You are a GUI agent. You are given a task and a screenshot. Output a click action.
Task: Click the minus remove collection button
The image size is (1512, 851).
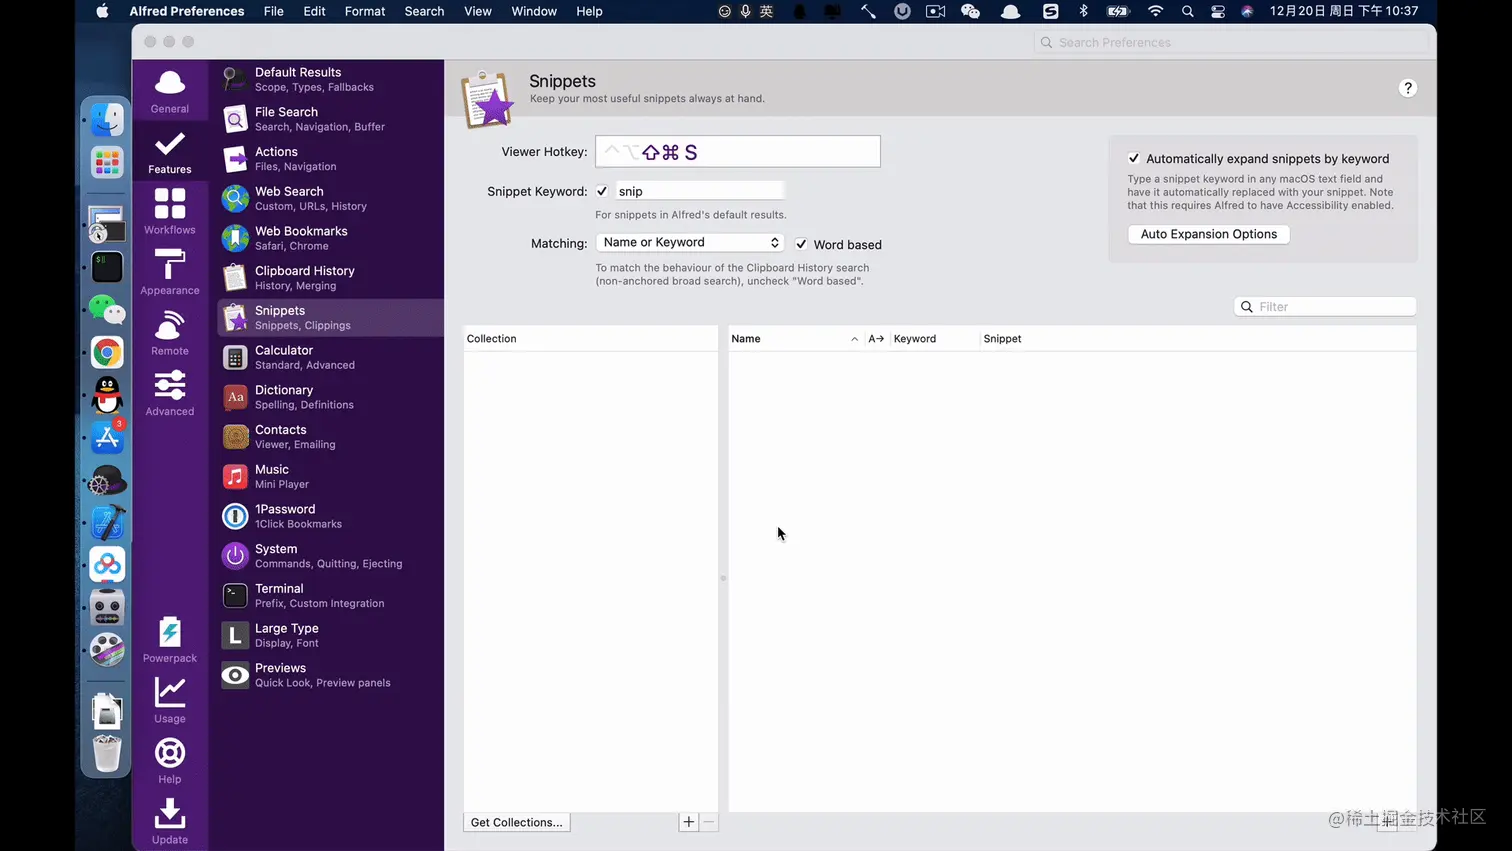coord(709,822)
